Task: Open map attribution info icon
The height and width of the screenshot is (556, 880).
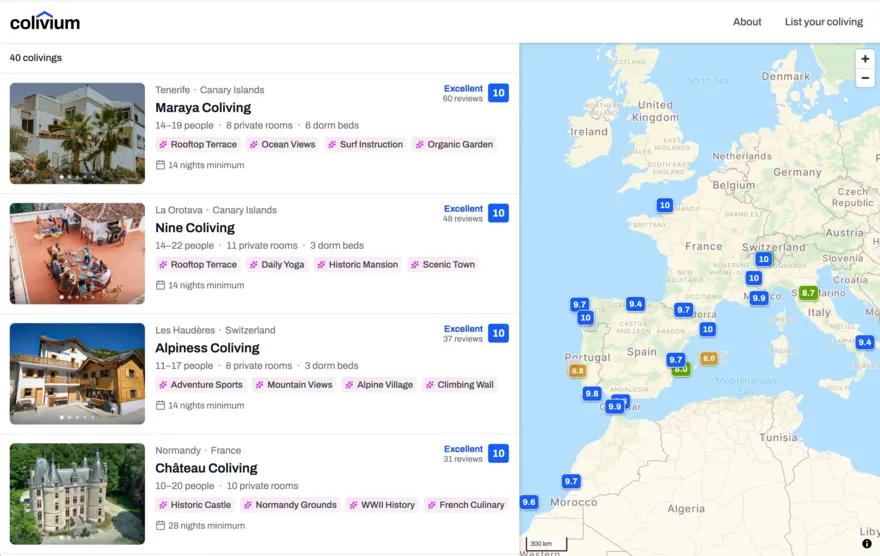Action: pyautogui.click(x=866, y=544)
